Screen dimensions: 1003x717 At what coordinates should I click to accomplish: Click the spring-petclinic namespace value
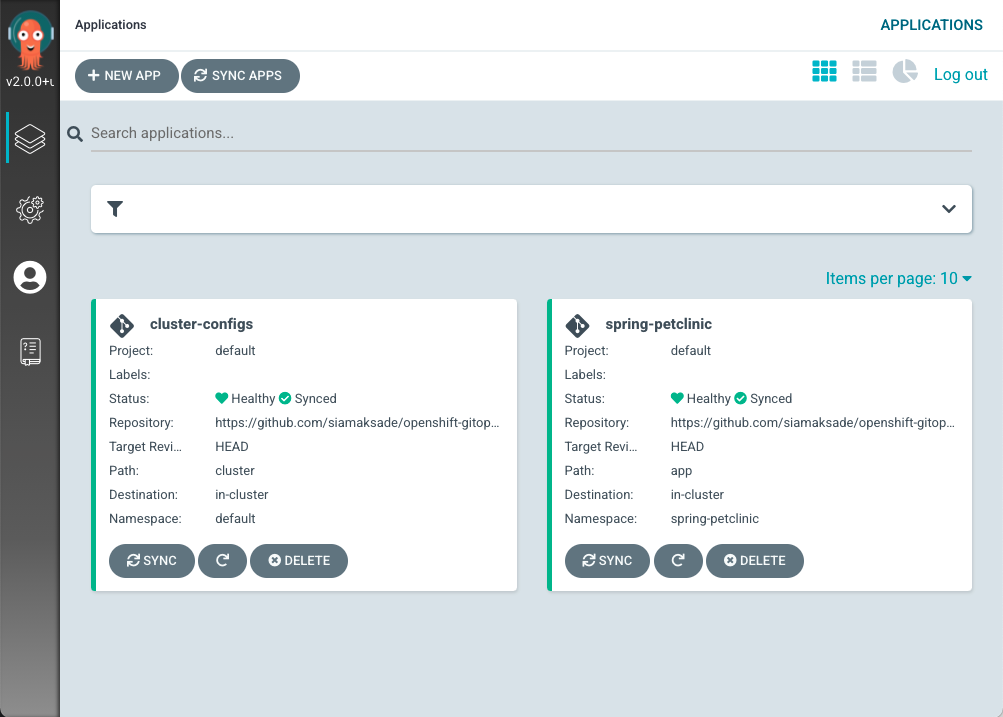(715, 518)
